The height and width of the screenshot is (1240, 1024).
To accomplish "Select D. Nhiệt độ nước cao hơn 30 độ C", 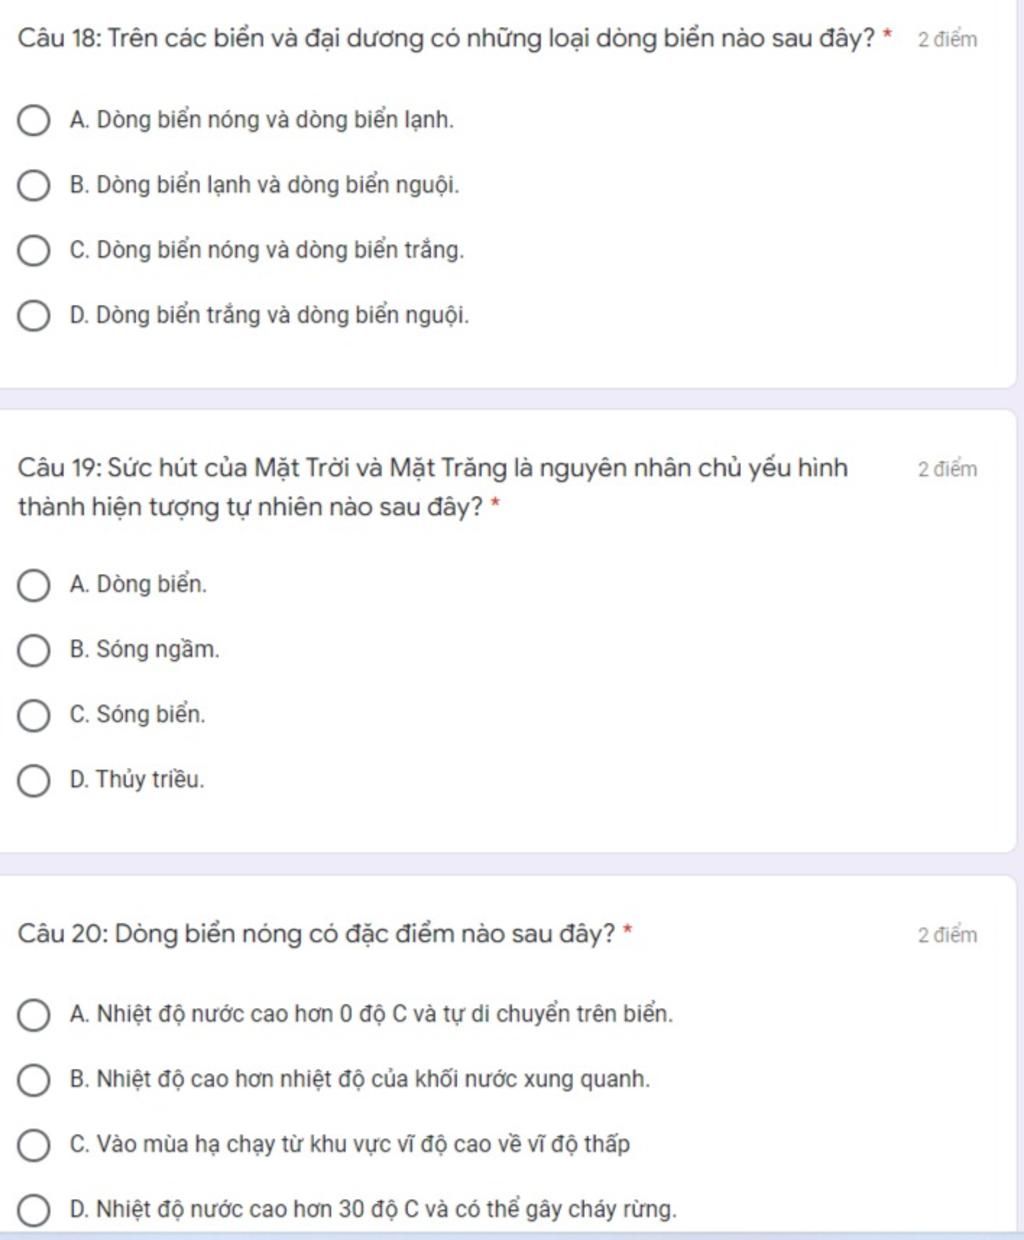I will [x=34, y=1210].
